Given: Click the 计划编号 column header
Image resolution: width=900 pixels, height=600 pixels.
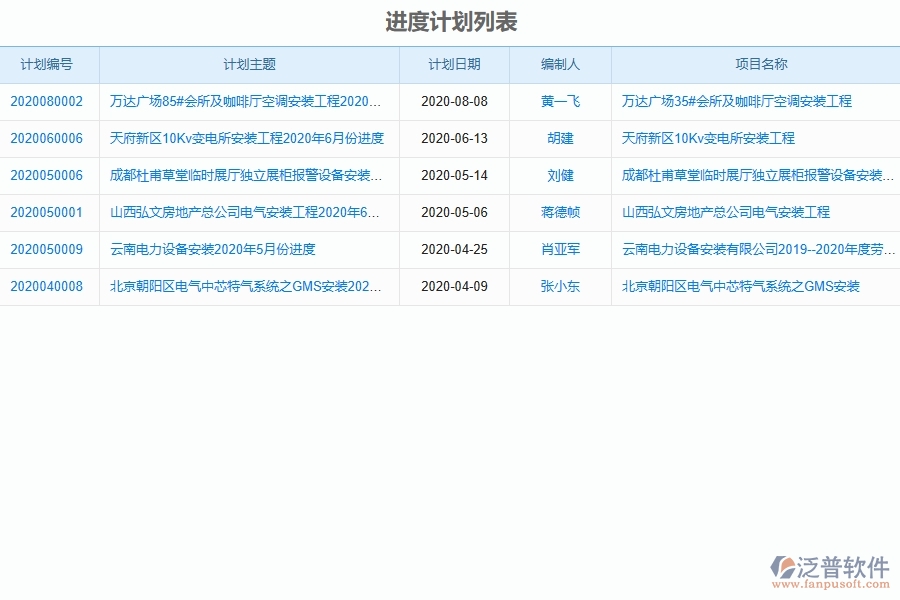Looking at the screenshot, I should click(50, 64).
